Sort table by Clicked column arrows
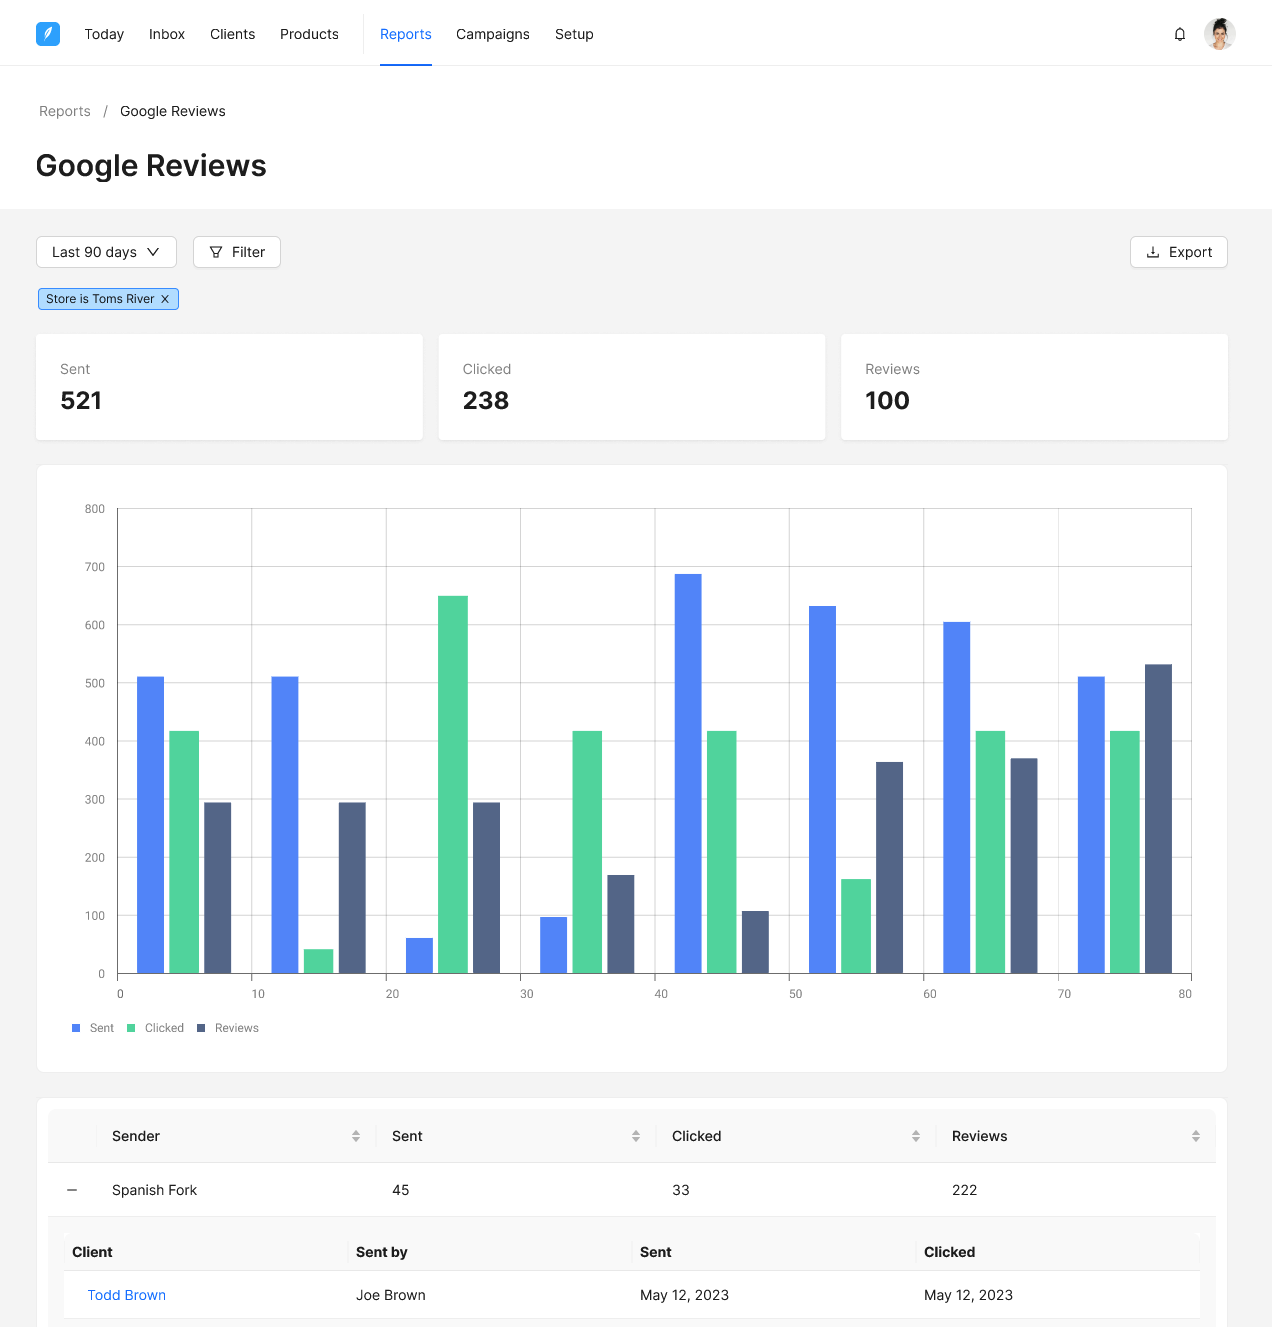The height and width of the screenshot is (1327, 1272). pyautogui.click(x=916, y=1136)
